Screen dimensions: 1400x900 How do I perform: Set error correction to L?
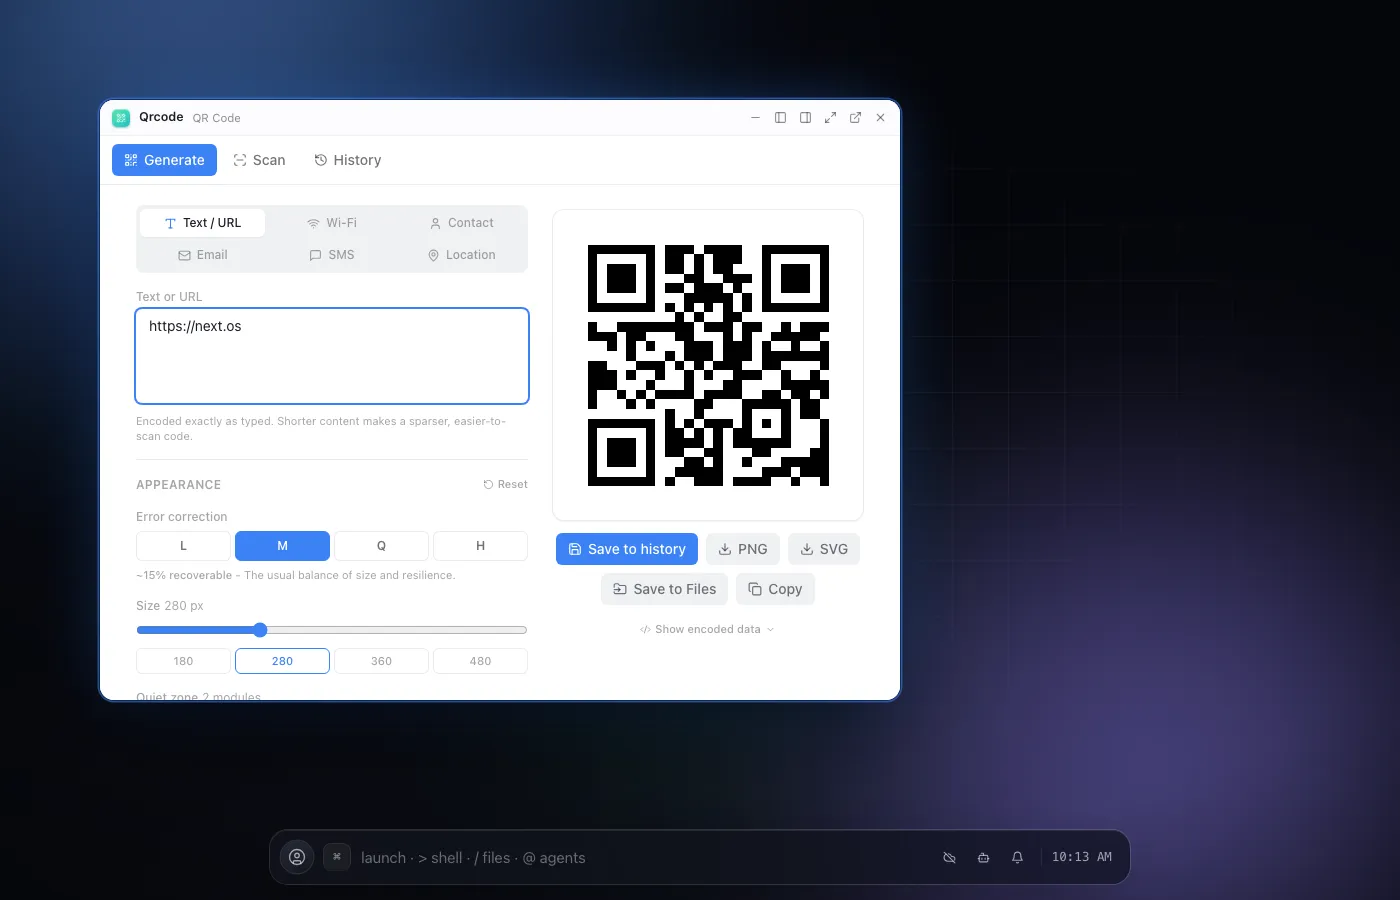183,546
